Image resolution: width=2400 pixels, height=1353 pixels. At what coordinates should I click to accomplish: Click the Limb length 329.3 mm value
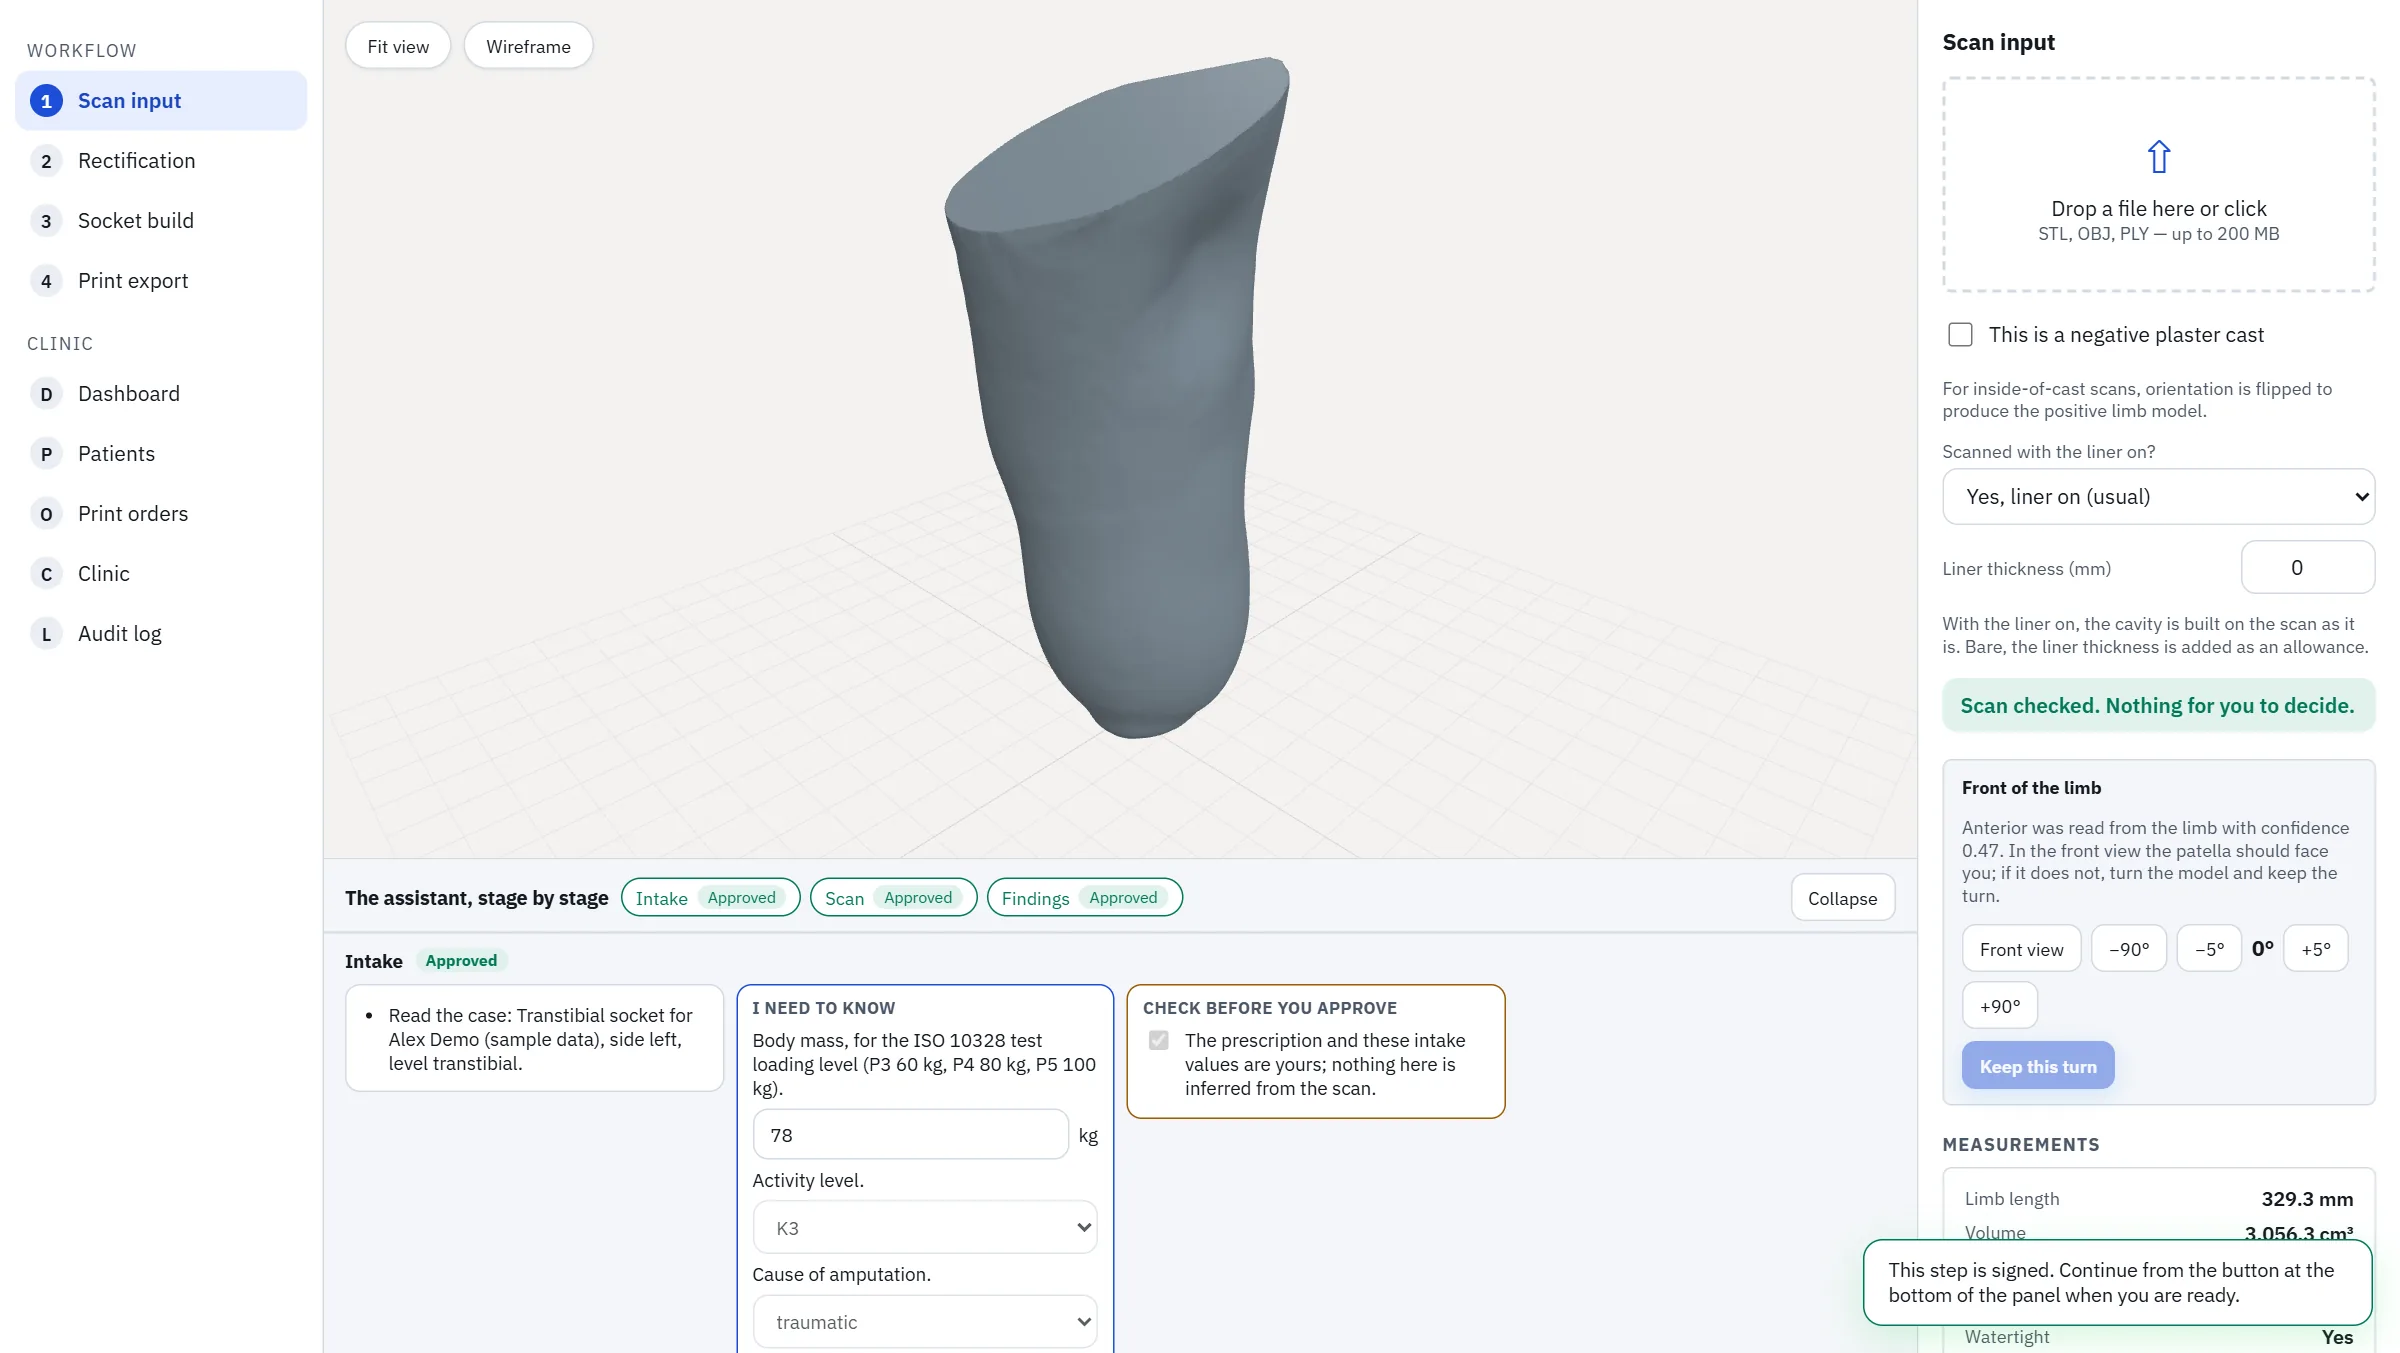point(2307,1199)
